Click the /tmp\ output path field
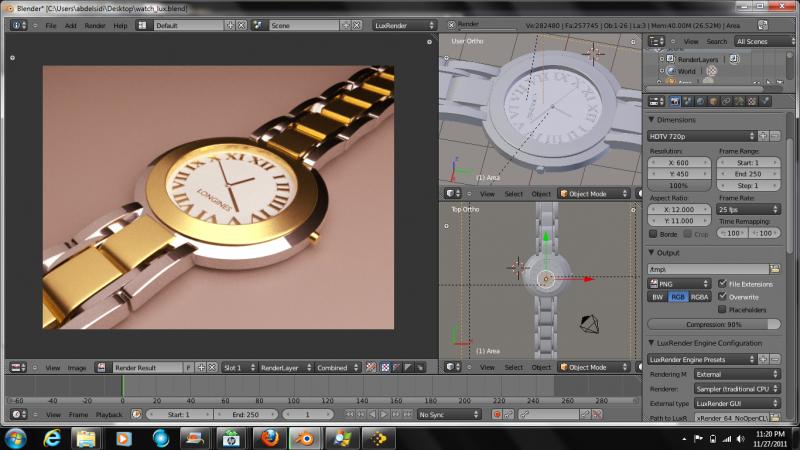800x450 pixels. [x=708, y=269]
